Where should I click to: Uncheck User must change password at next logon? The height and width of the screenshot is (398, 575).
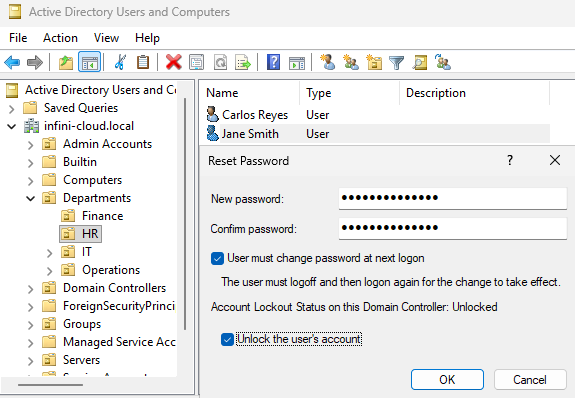tap(217, 258)
